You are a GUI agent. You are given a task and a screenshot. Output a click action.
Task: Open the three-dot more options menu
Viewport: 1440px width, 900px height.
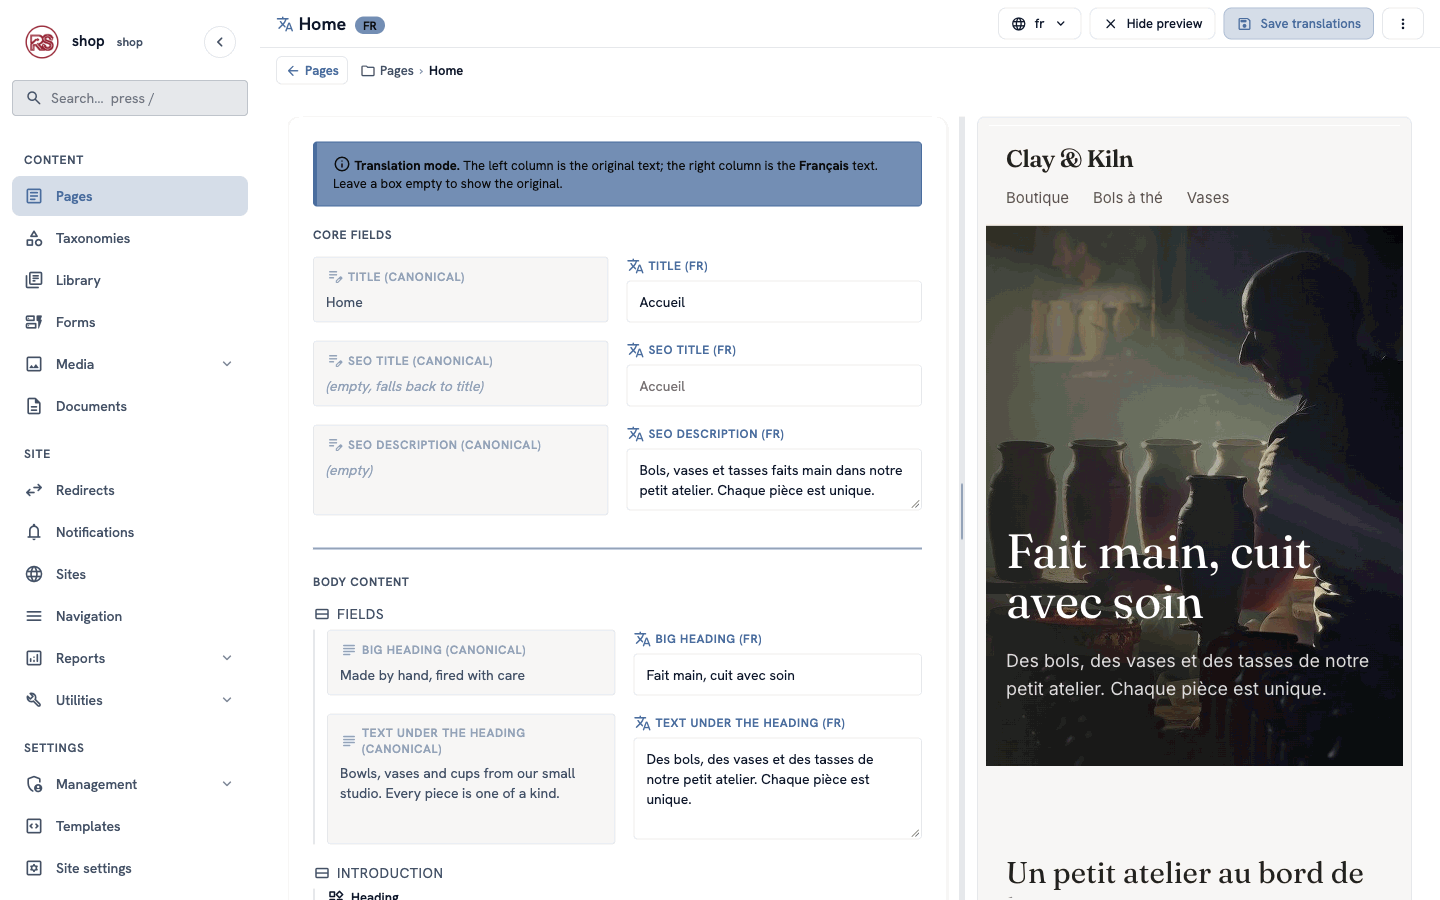coord(1403,24)
